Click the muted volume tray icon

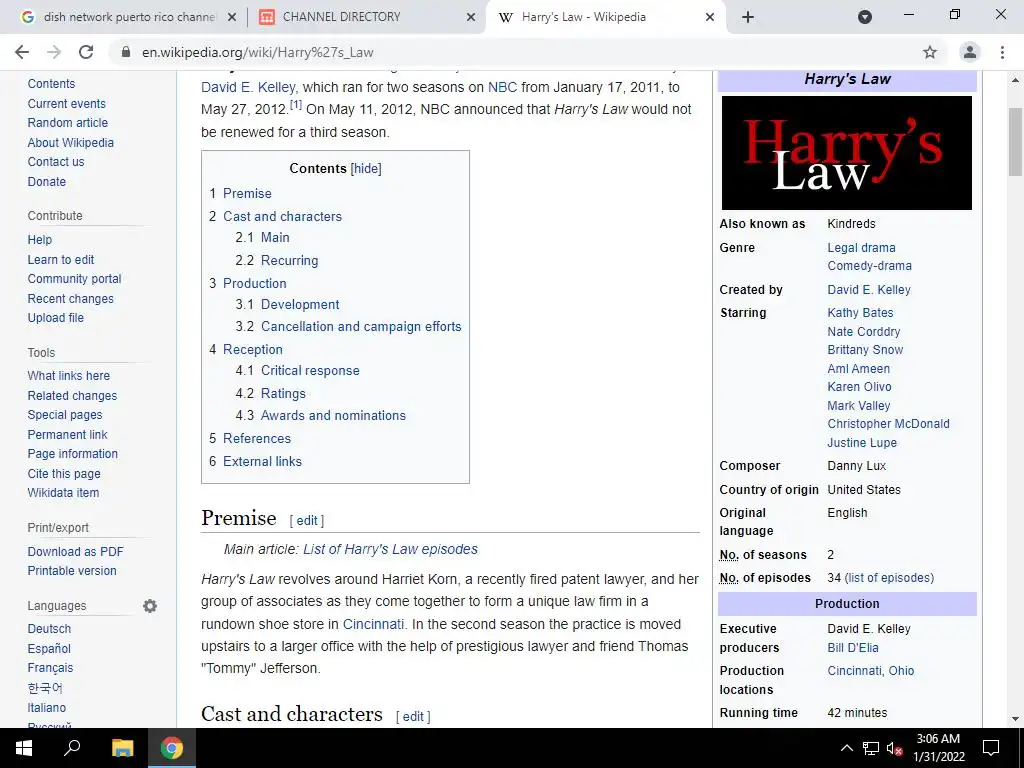(895, 748)
